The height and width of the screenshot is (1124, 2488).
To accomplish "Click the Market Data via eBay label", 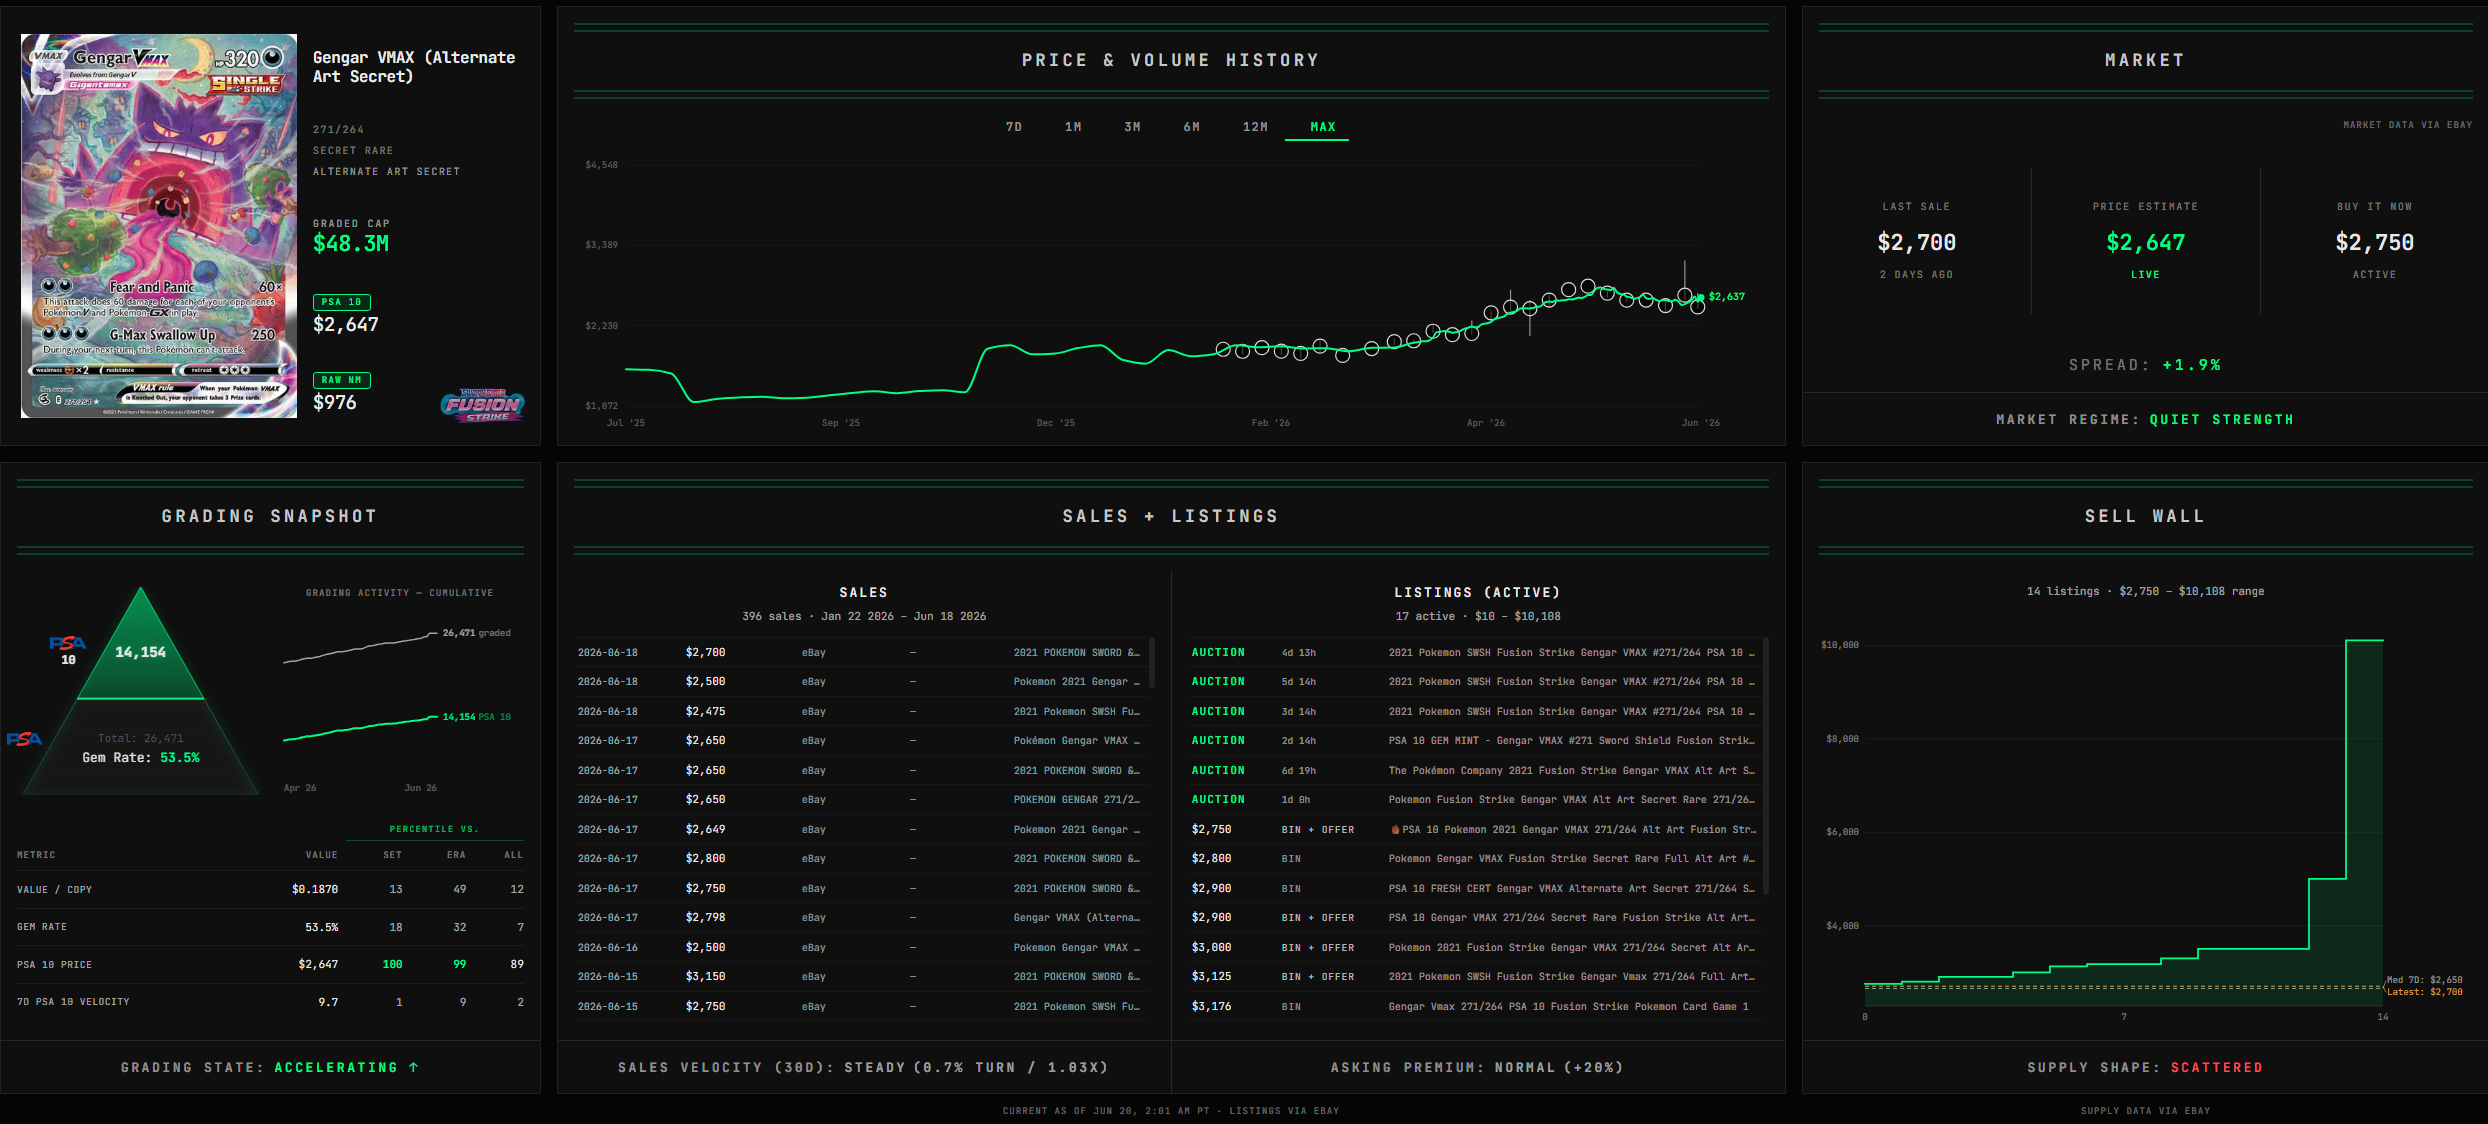I will point(2407,125).
